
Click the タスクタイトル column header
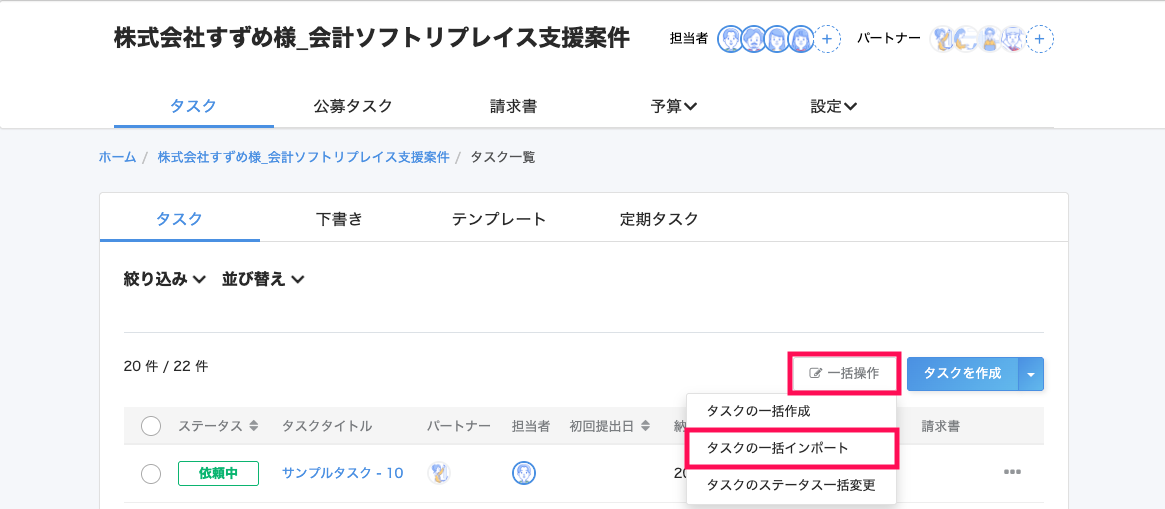(x=327, y=426)
